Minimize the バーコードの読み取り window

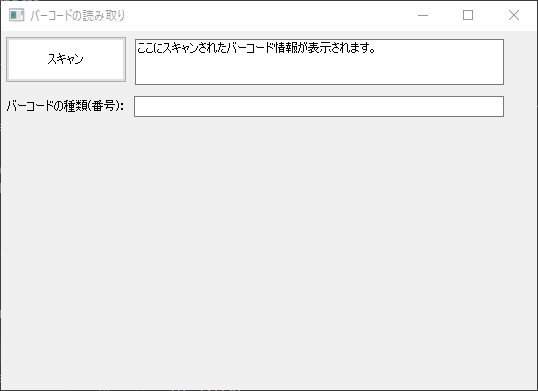click(x=423, y=15)
